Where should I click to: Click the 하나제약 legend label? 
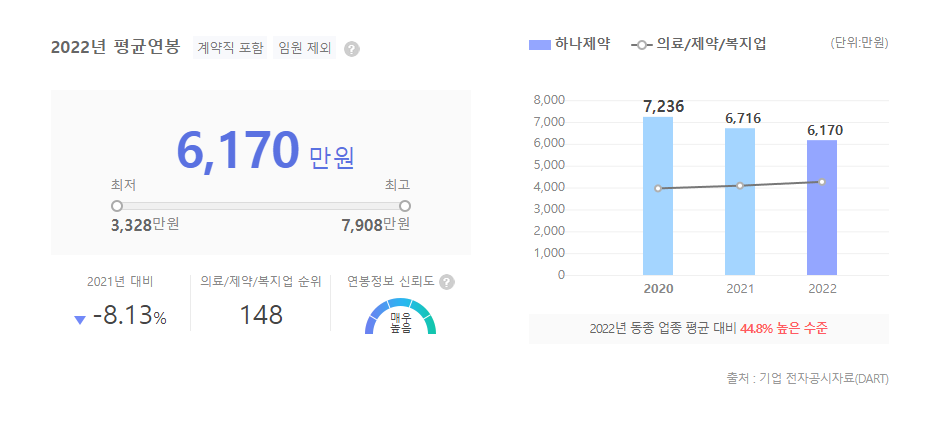582,44
